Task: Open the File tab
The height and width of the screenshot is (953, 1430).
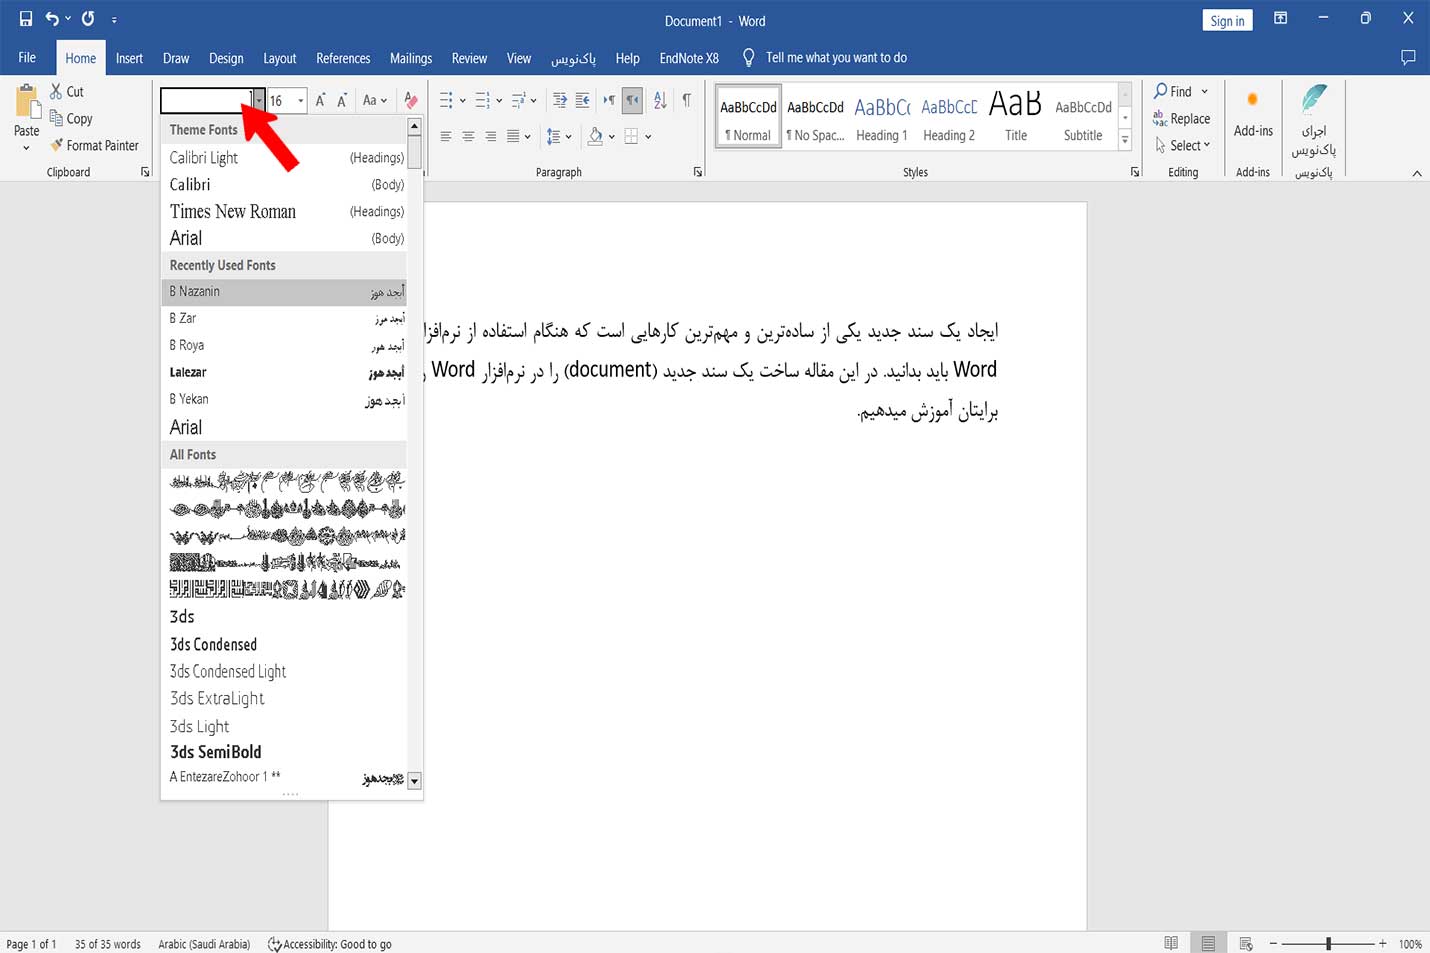Action: 27,58
